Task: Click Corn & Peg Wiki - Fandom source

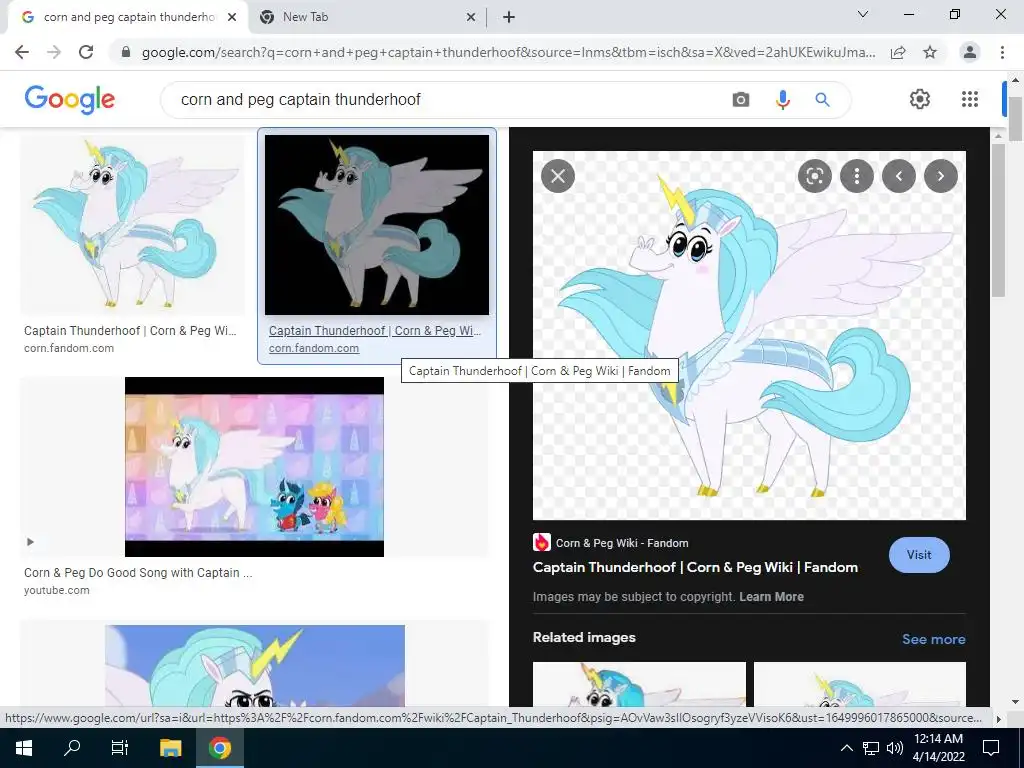Action: click(x=611, y=543)
